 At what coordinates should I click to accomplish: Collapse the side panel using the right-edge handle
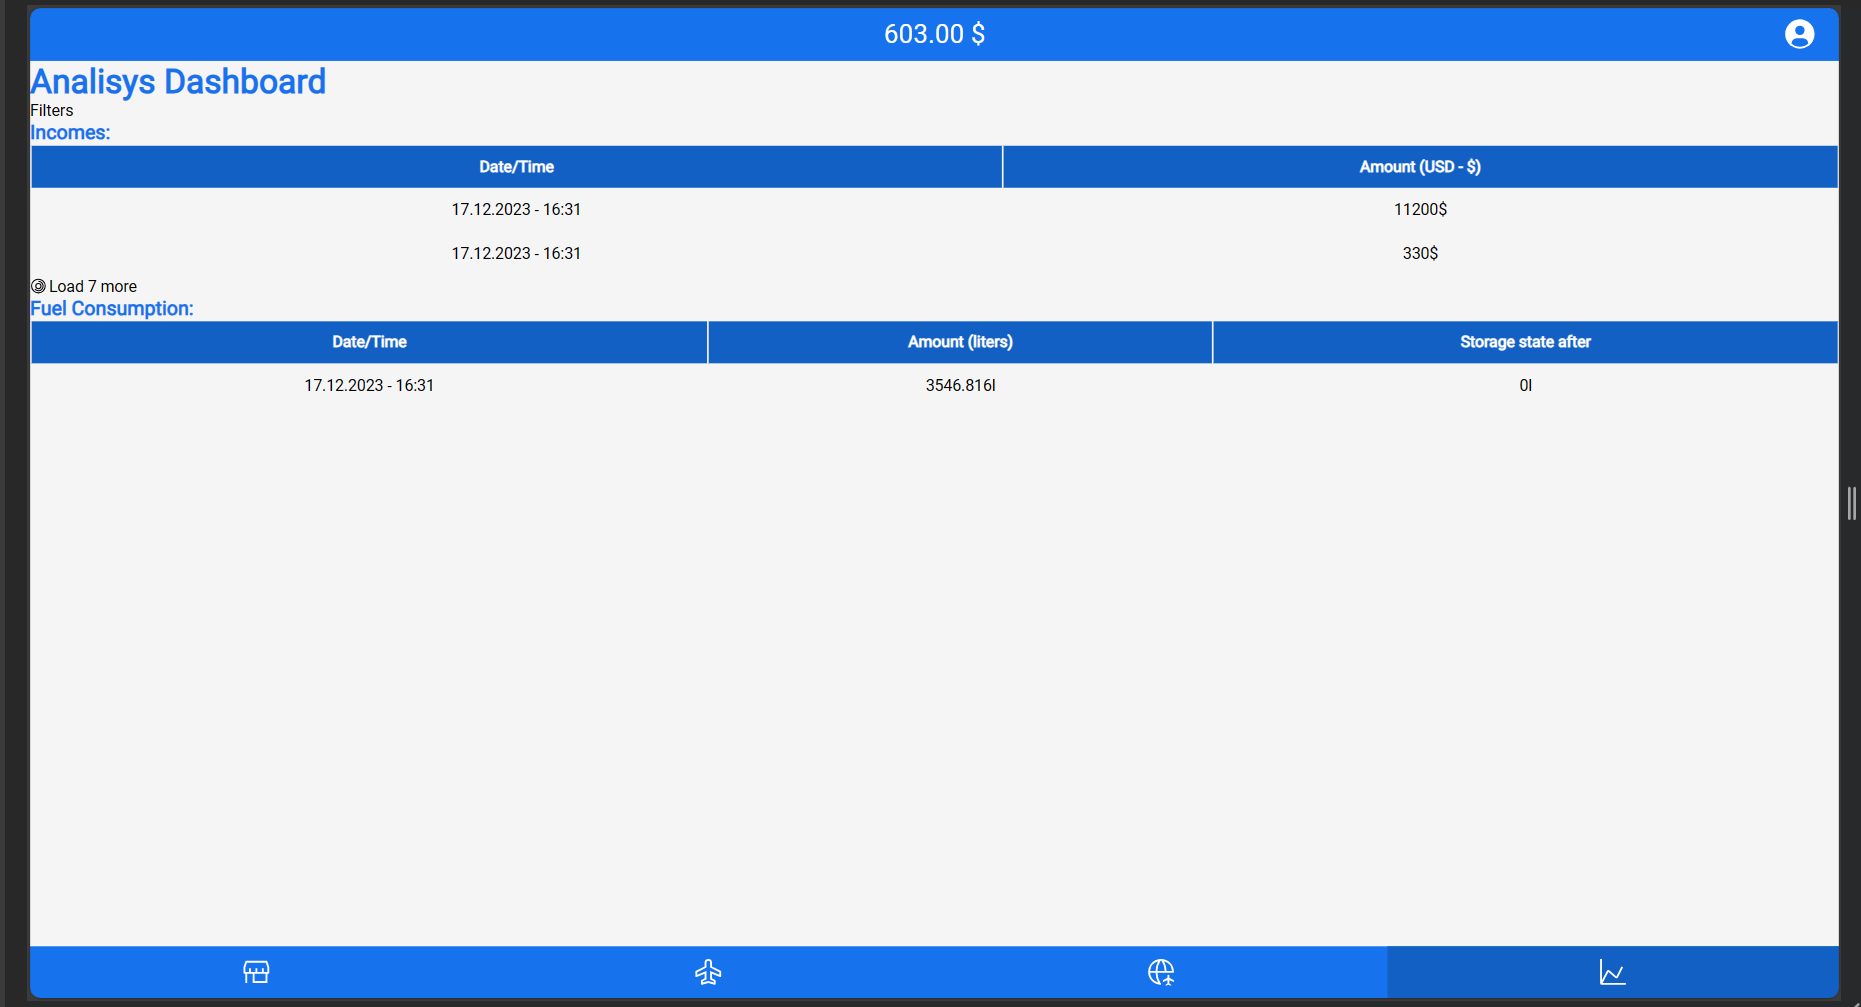click(x=1851, y=504)
